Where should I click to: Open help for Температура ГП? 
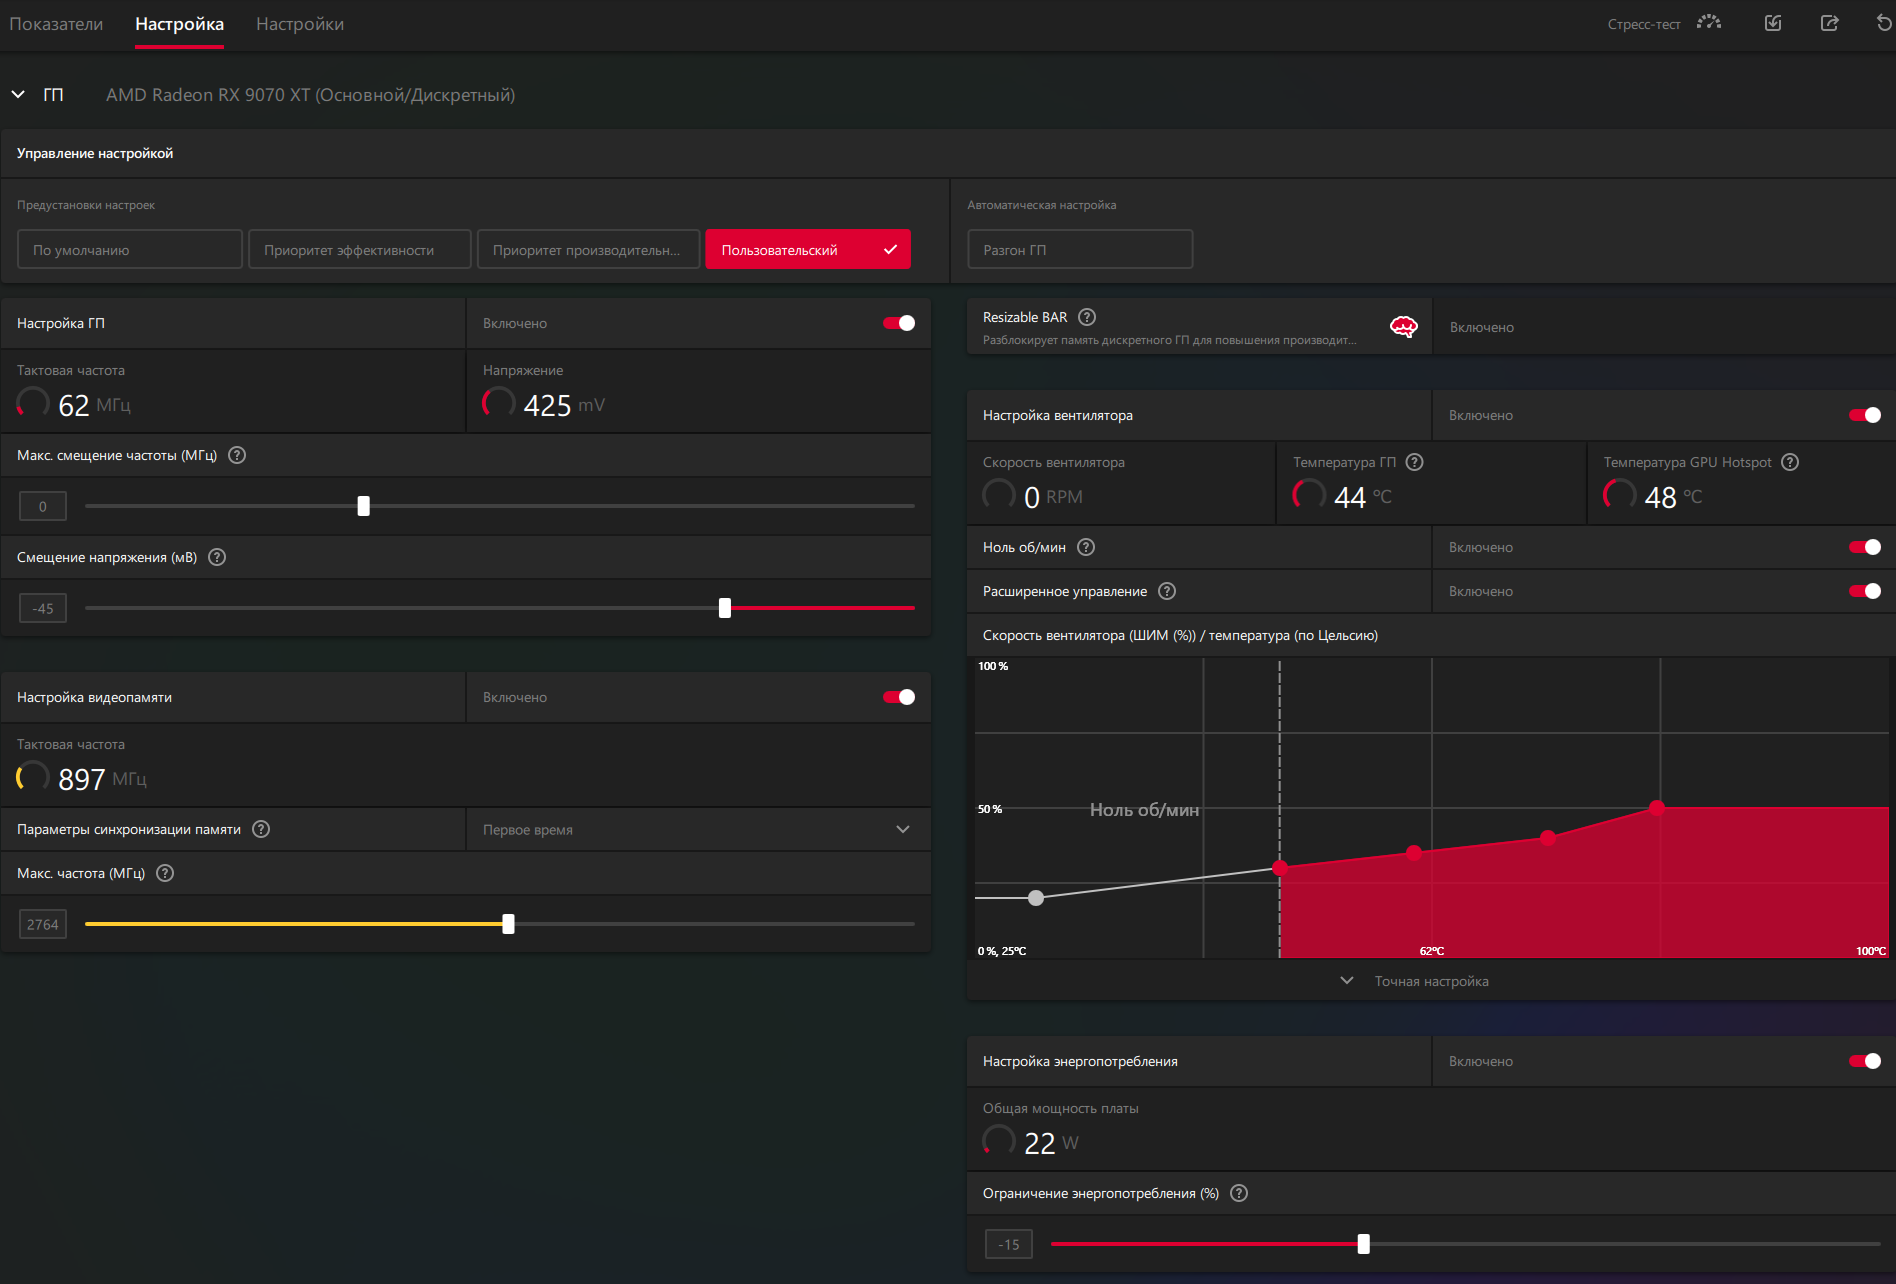tap(1414, 462)
